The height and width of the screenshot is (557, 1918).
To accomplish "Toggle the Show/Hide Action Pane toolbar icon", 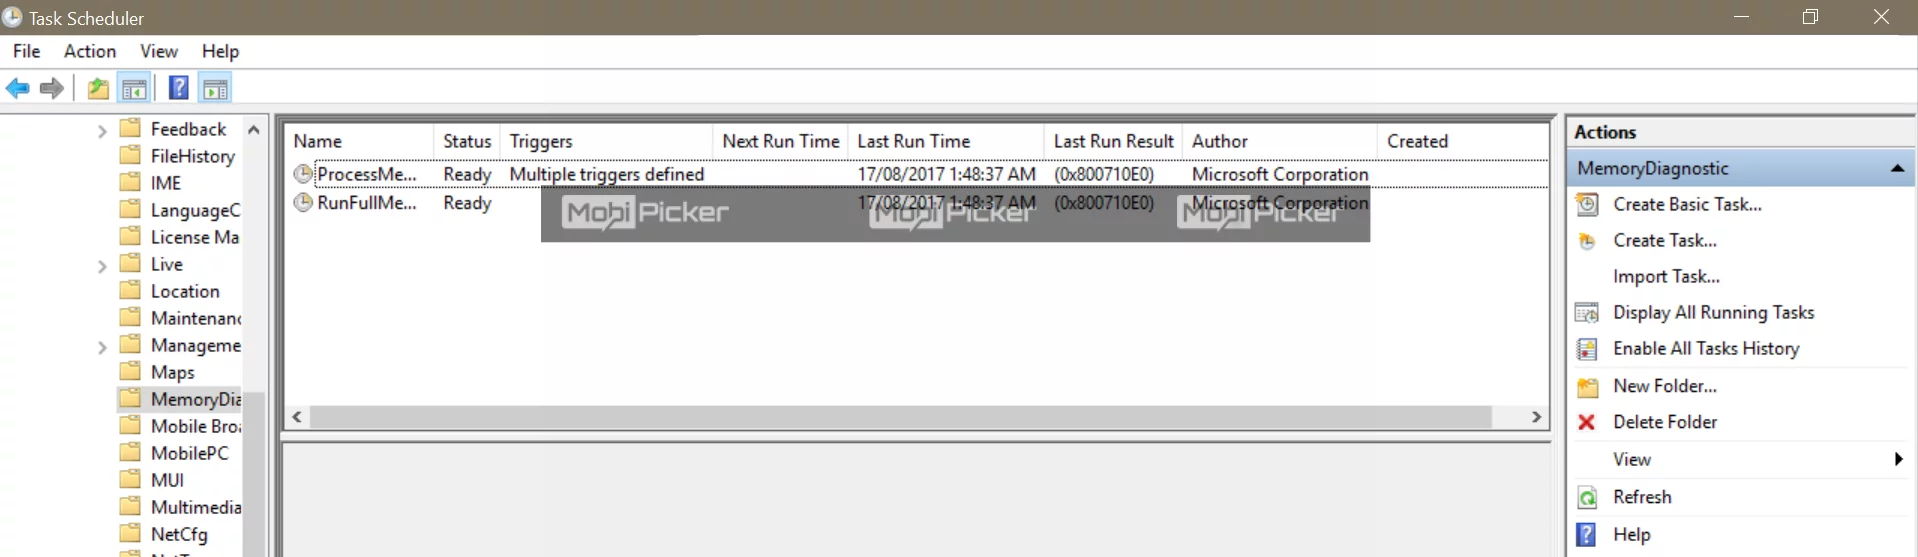I will pyautogui.click(x=215, y=89).
